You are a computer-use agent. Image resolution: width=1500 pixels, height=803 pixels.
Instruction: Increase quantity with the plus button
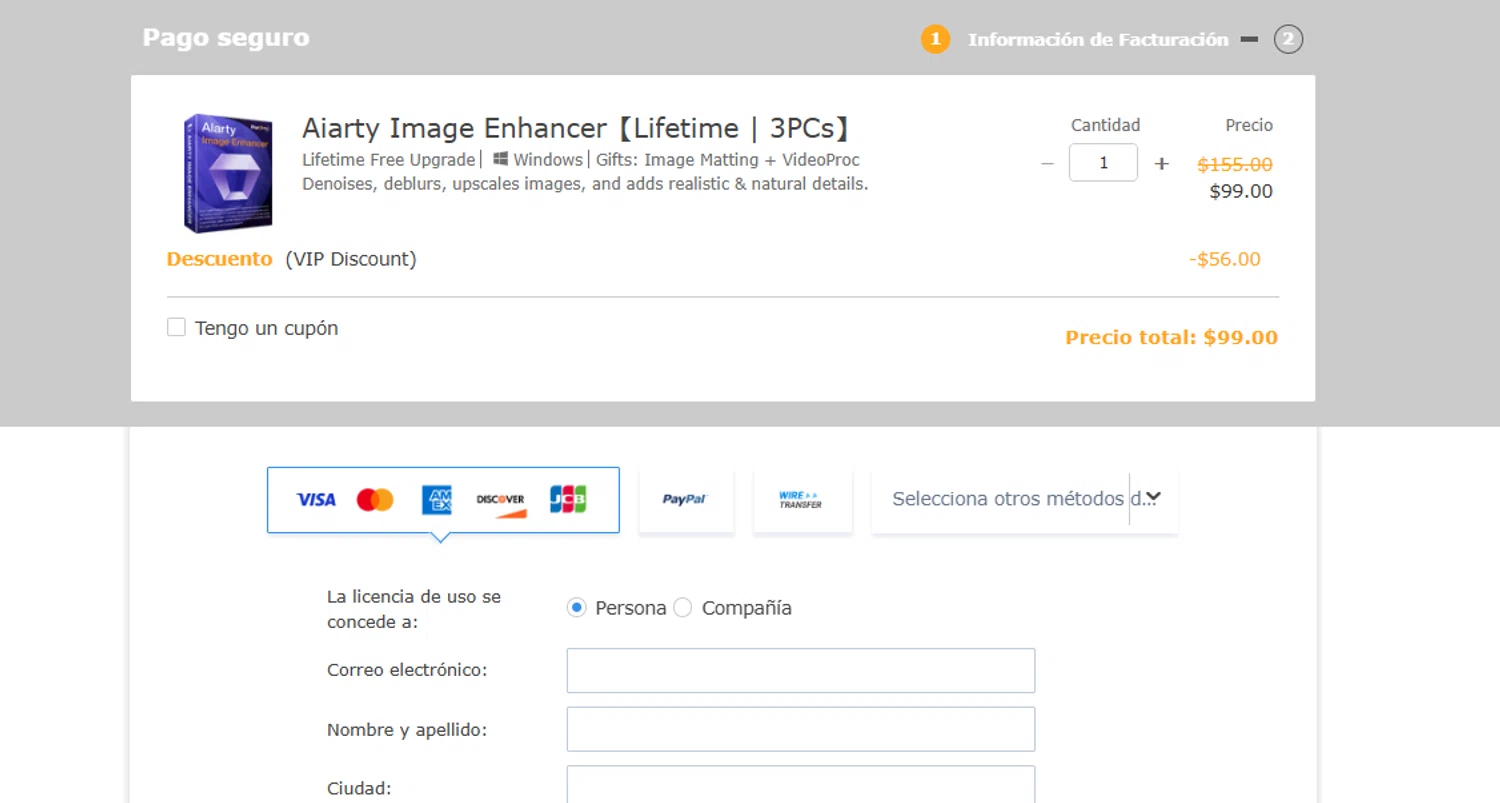[1161, 163]
